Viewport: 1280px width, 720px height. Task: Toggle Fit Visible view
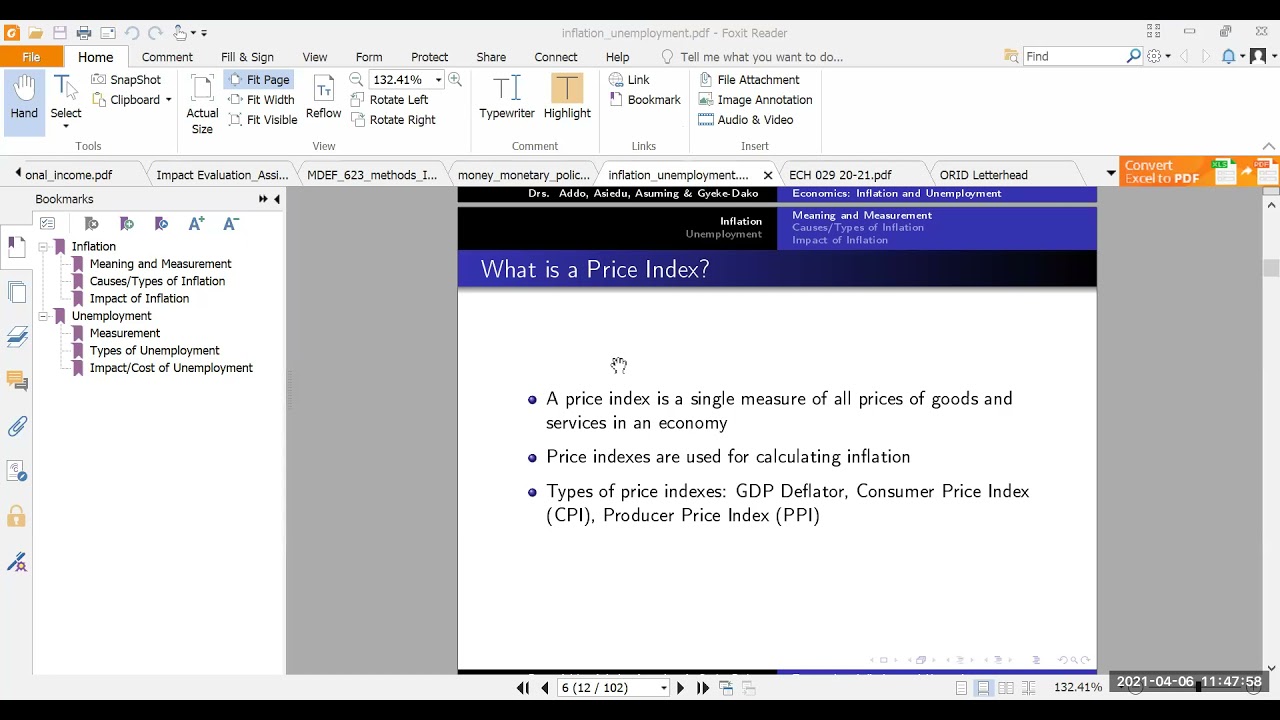click(263, 120)
